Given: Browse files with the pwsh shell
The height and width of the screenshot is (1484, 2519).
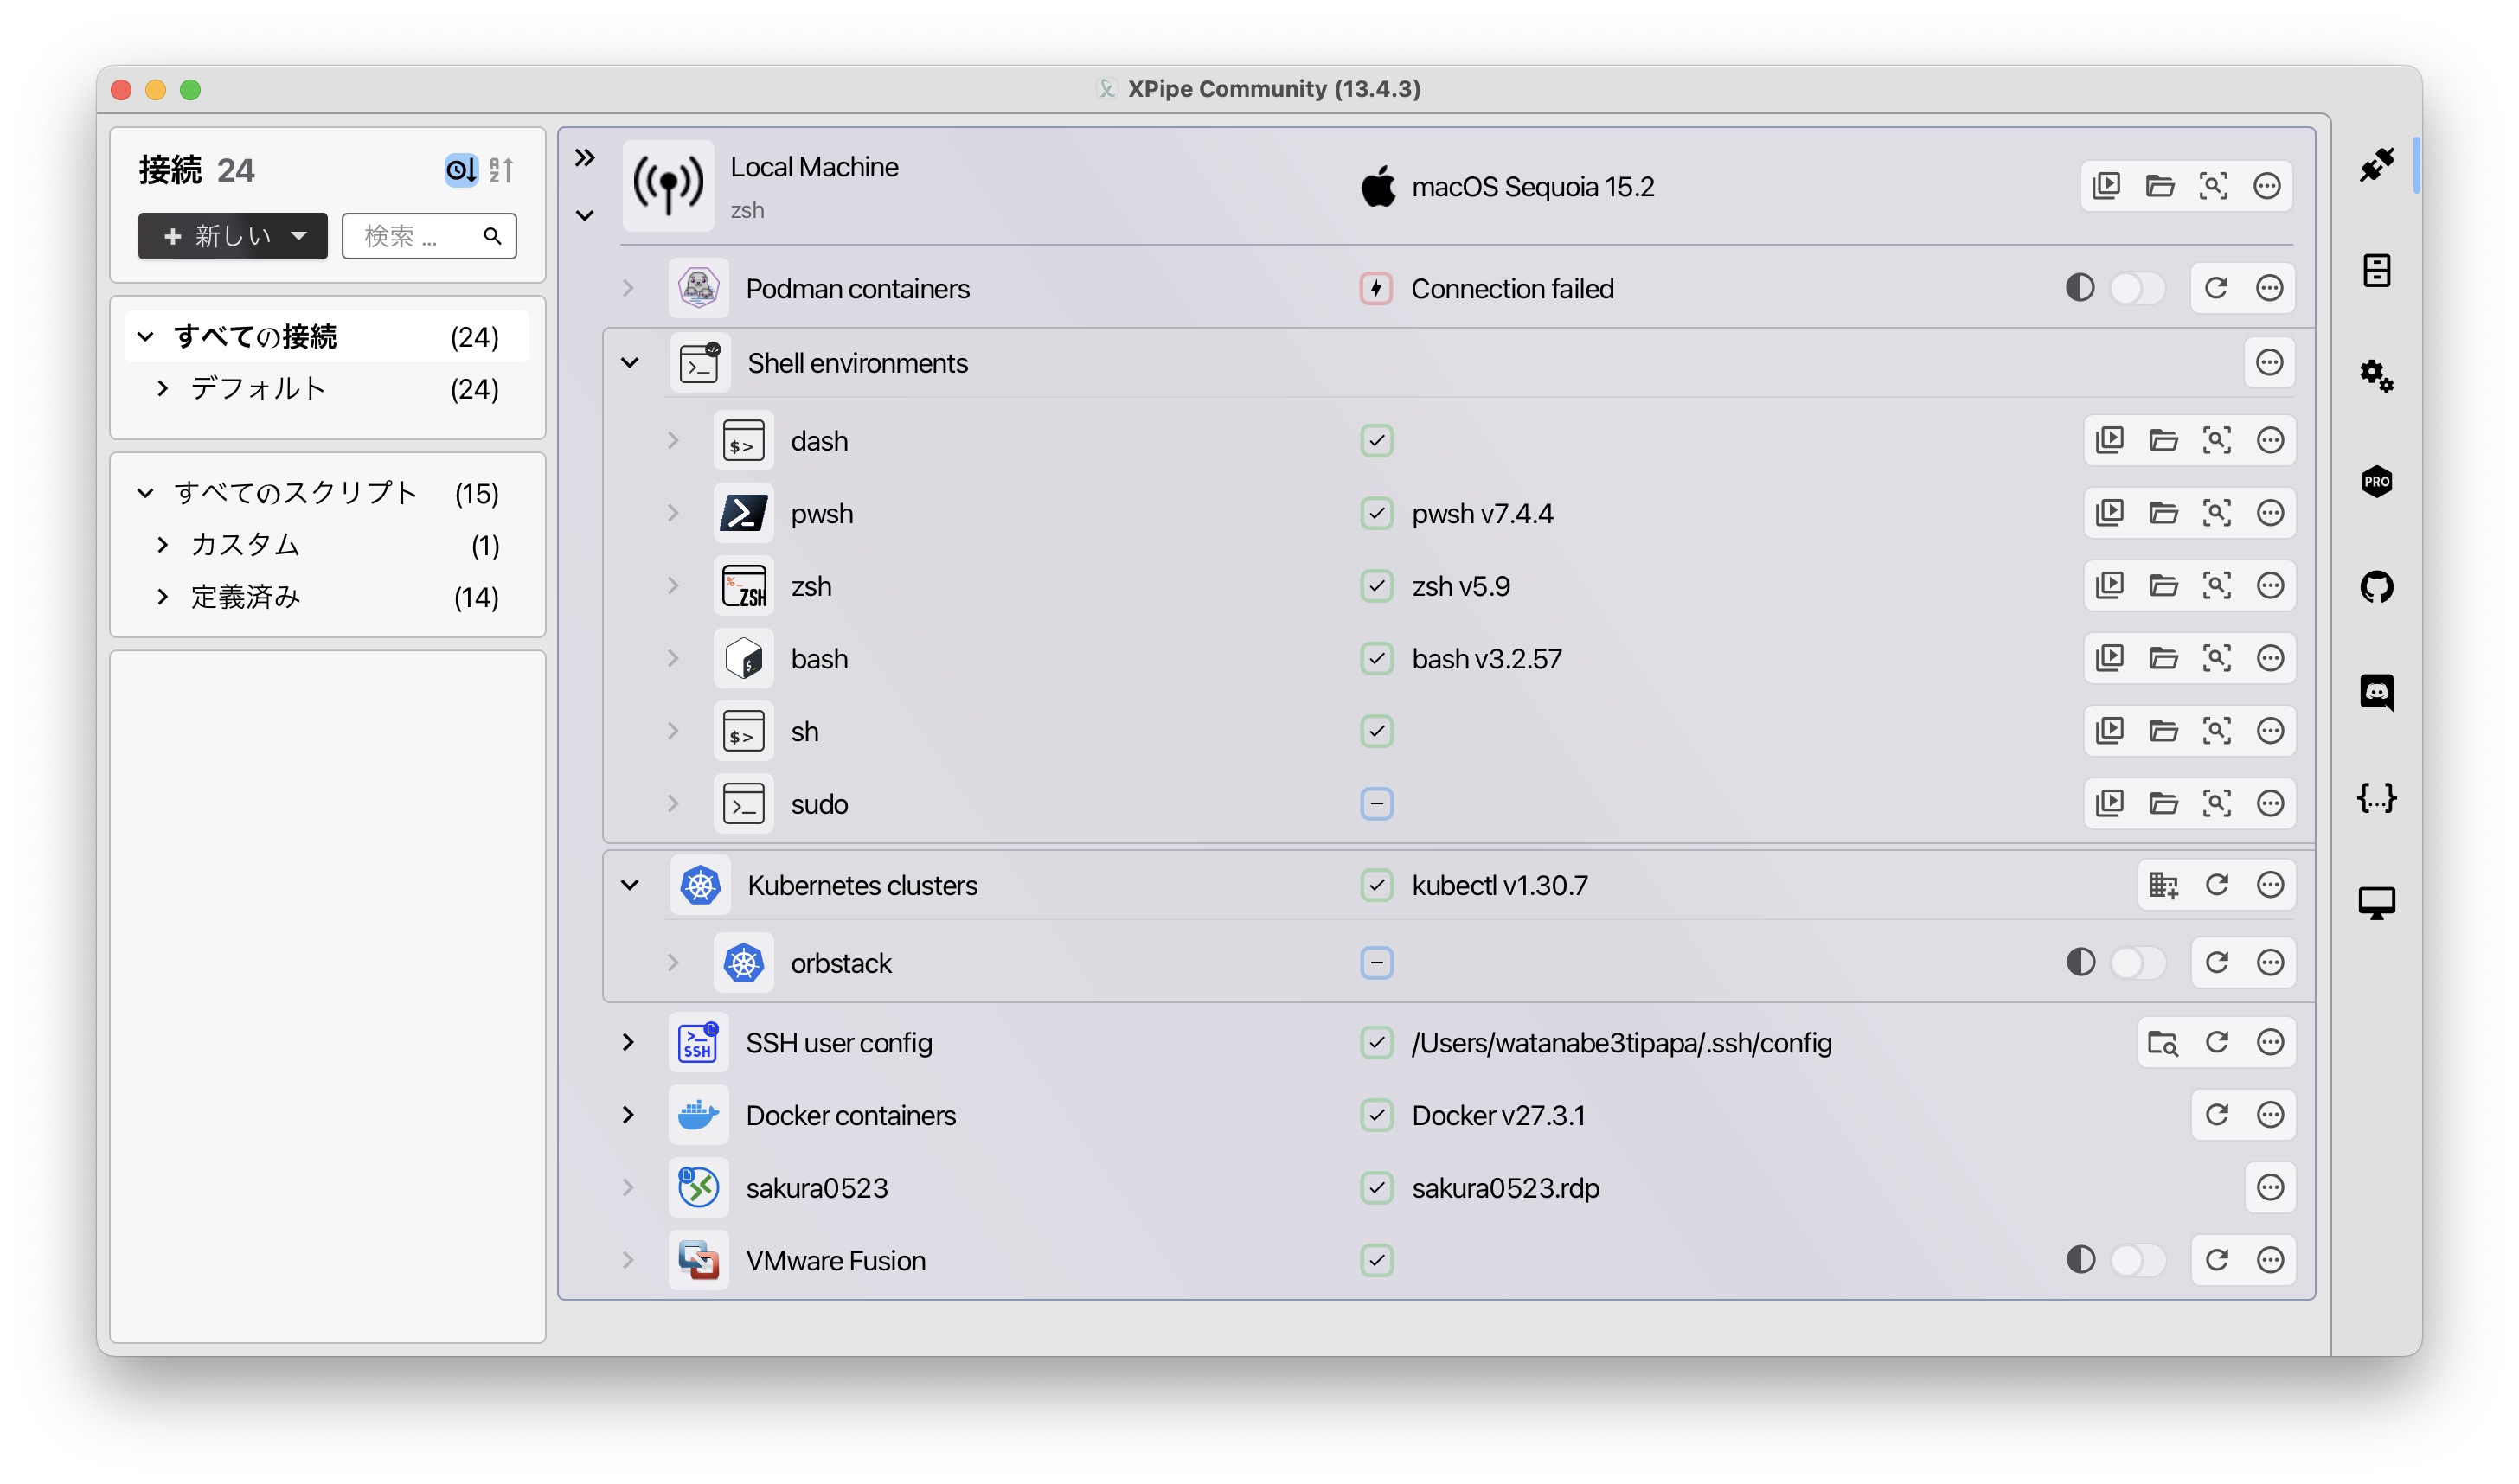Looking at the screenshot, I should 2164,513.
